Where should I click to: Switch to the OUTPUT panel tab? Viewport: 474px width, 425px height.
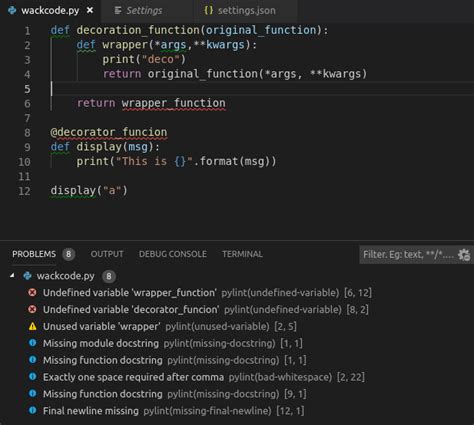(107, 254)
